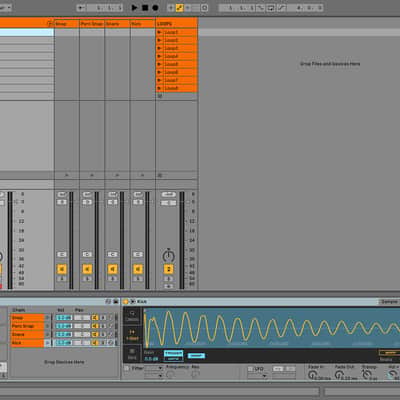
Task: Select the Kick chain in the chain list
Action: click(x=27, y=343)
